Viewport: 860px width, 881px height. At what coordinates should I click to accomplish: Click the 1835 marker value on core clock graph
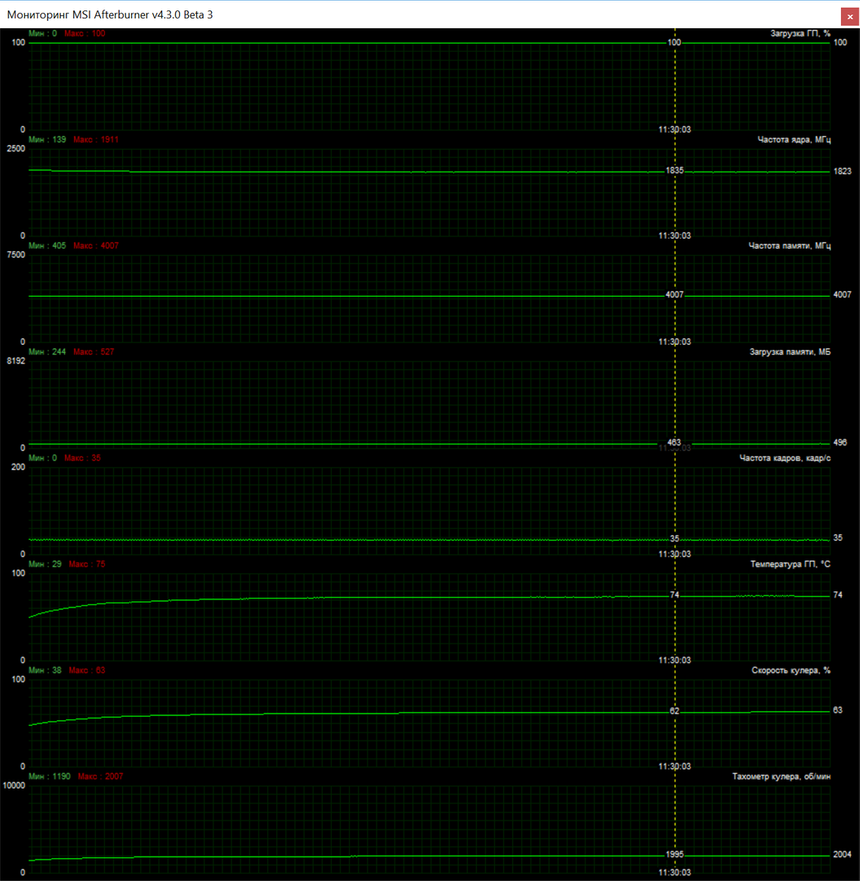point(675,171)
